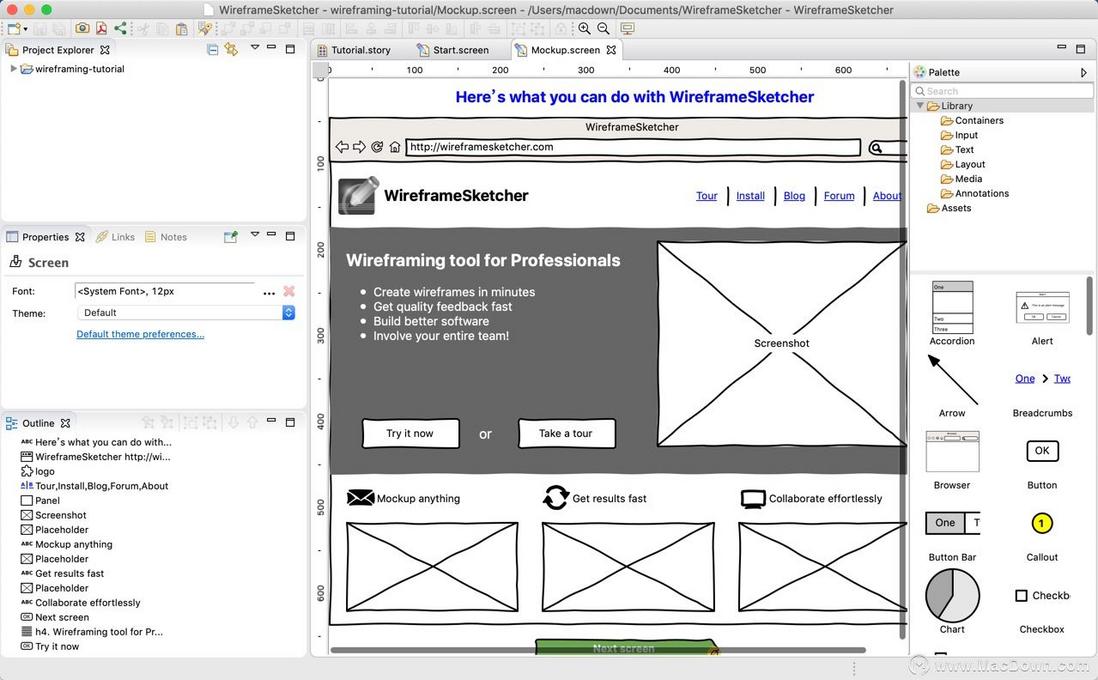Click the Try it now mockup button

point(410,433)
